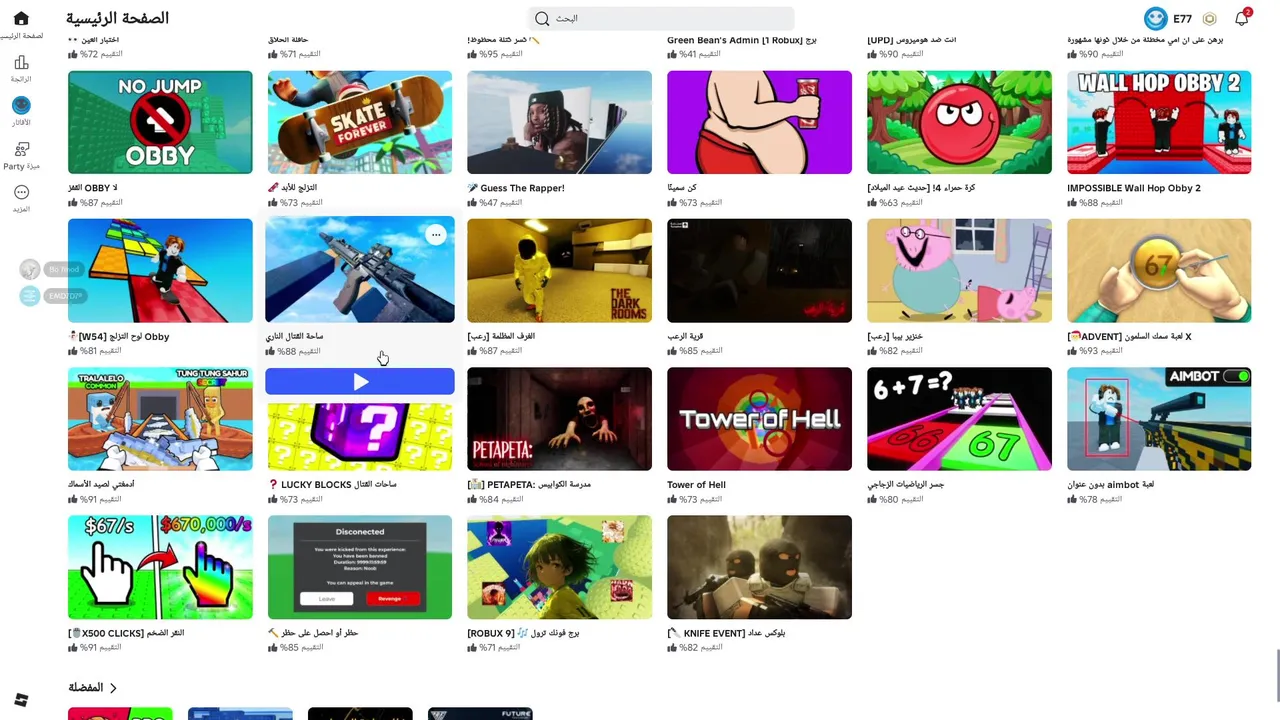Image resolution: width=1280 pixels, height=720 pixels.
Task: Open the Robux balance hexagon icon
Action: point(1210,18)
